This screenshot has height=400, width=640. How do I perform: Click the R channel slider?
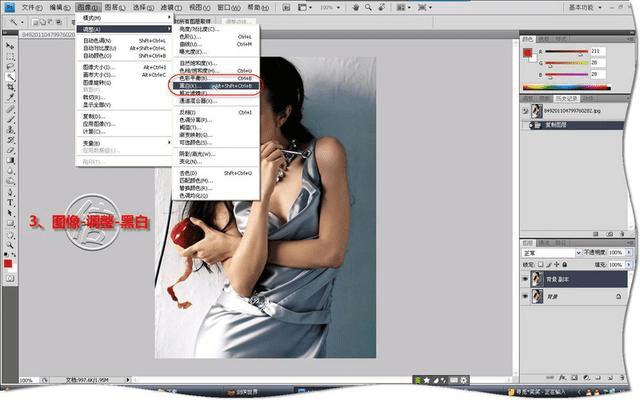(x=567, y=51)
